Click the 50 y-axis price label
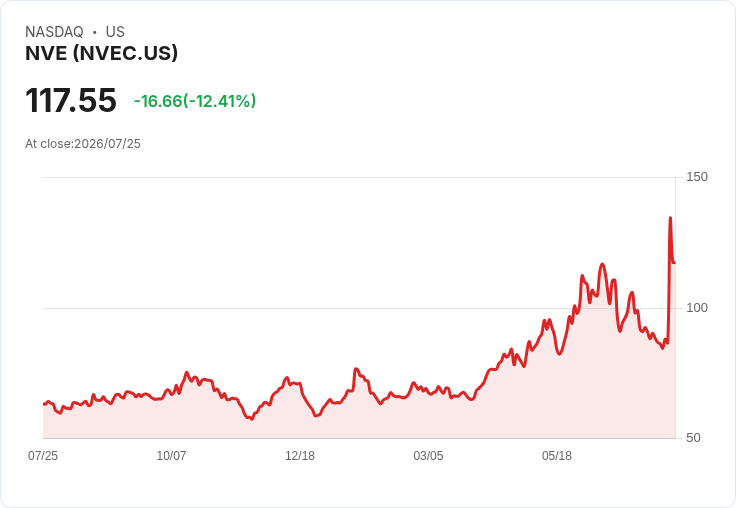 [x=693, y=438]
